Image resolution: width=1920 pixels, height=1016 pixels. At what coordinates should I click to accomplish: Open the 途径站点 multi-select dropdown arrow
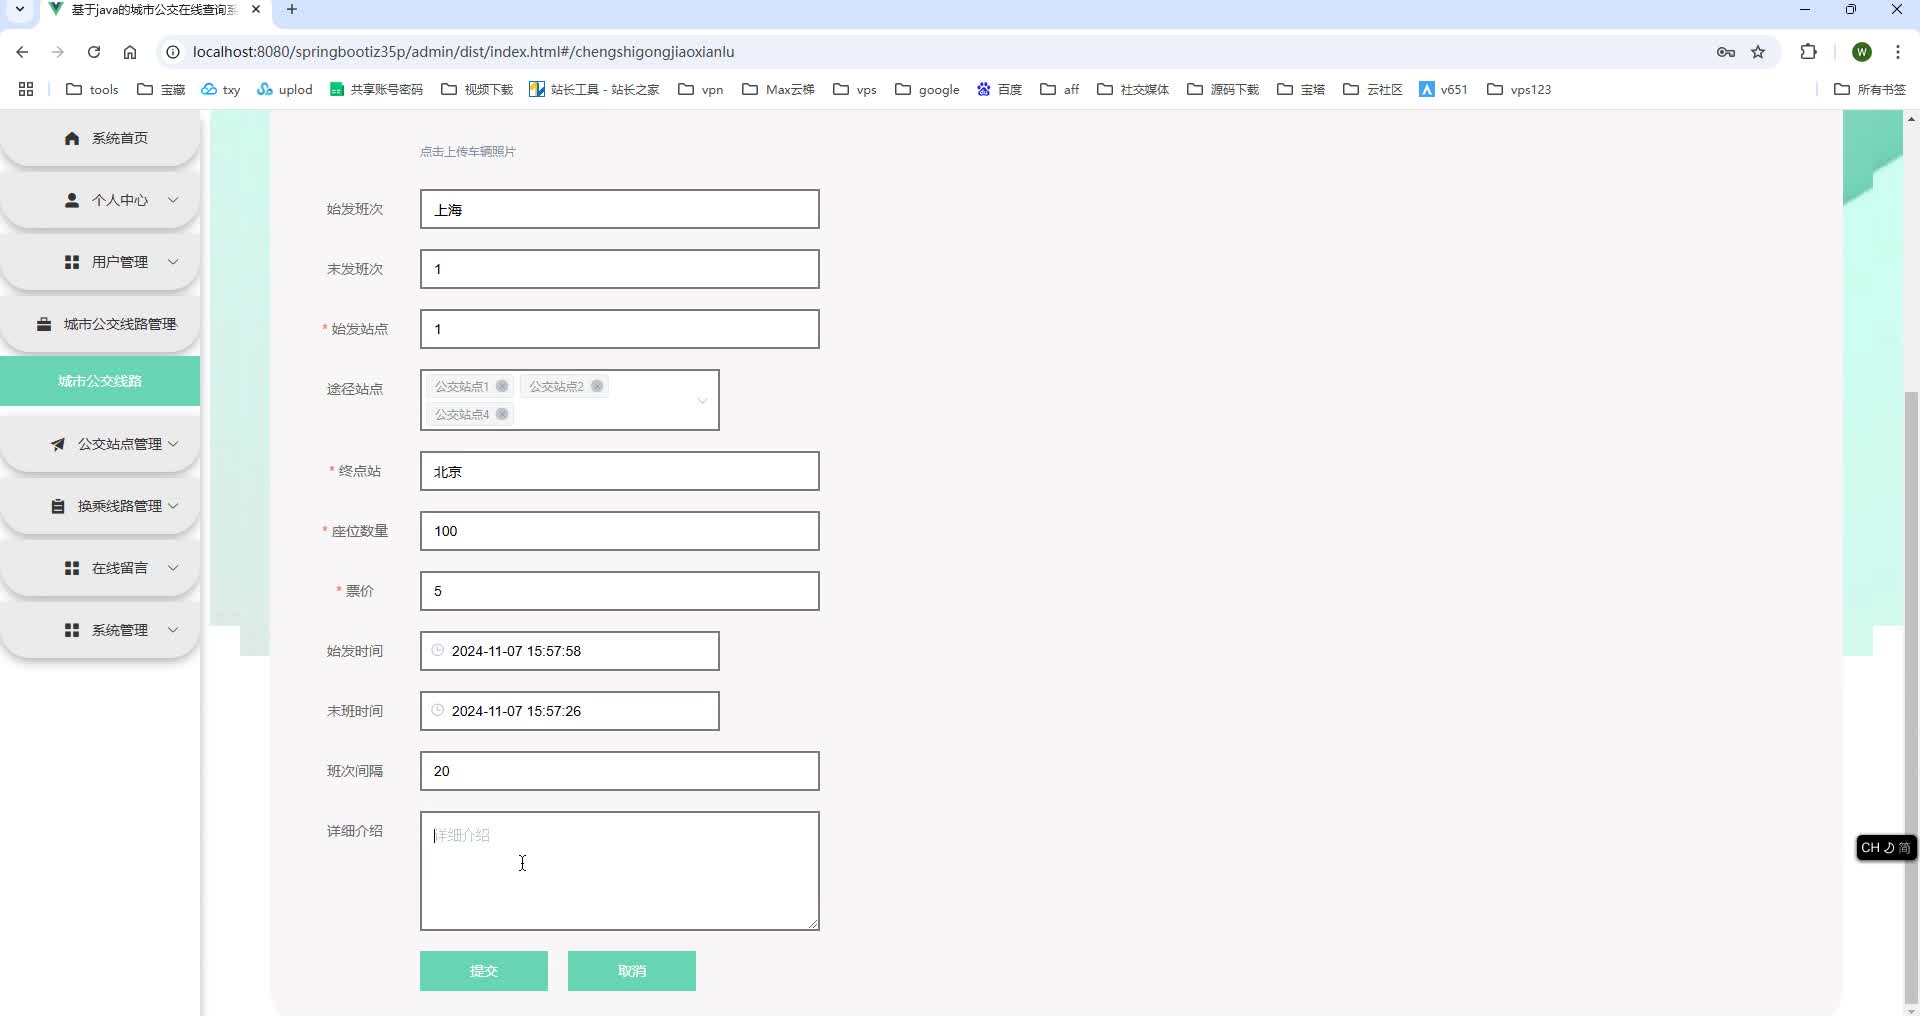[x=702, y=400]
